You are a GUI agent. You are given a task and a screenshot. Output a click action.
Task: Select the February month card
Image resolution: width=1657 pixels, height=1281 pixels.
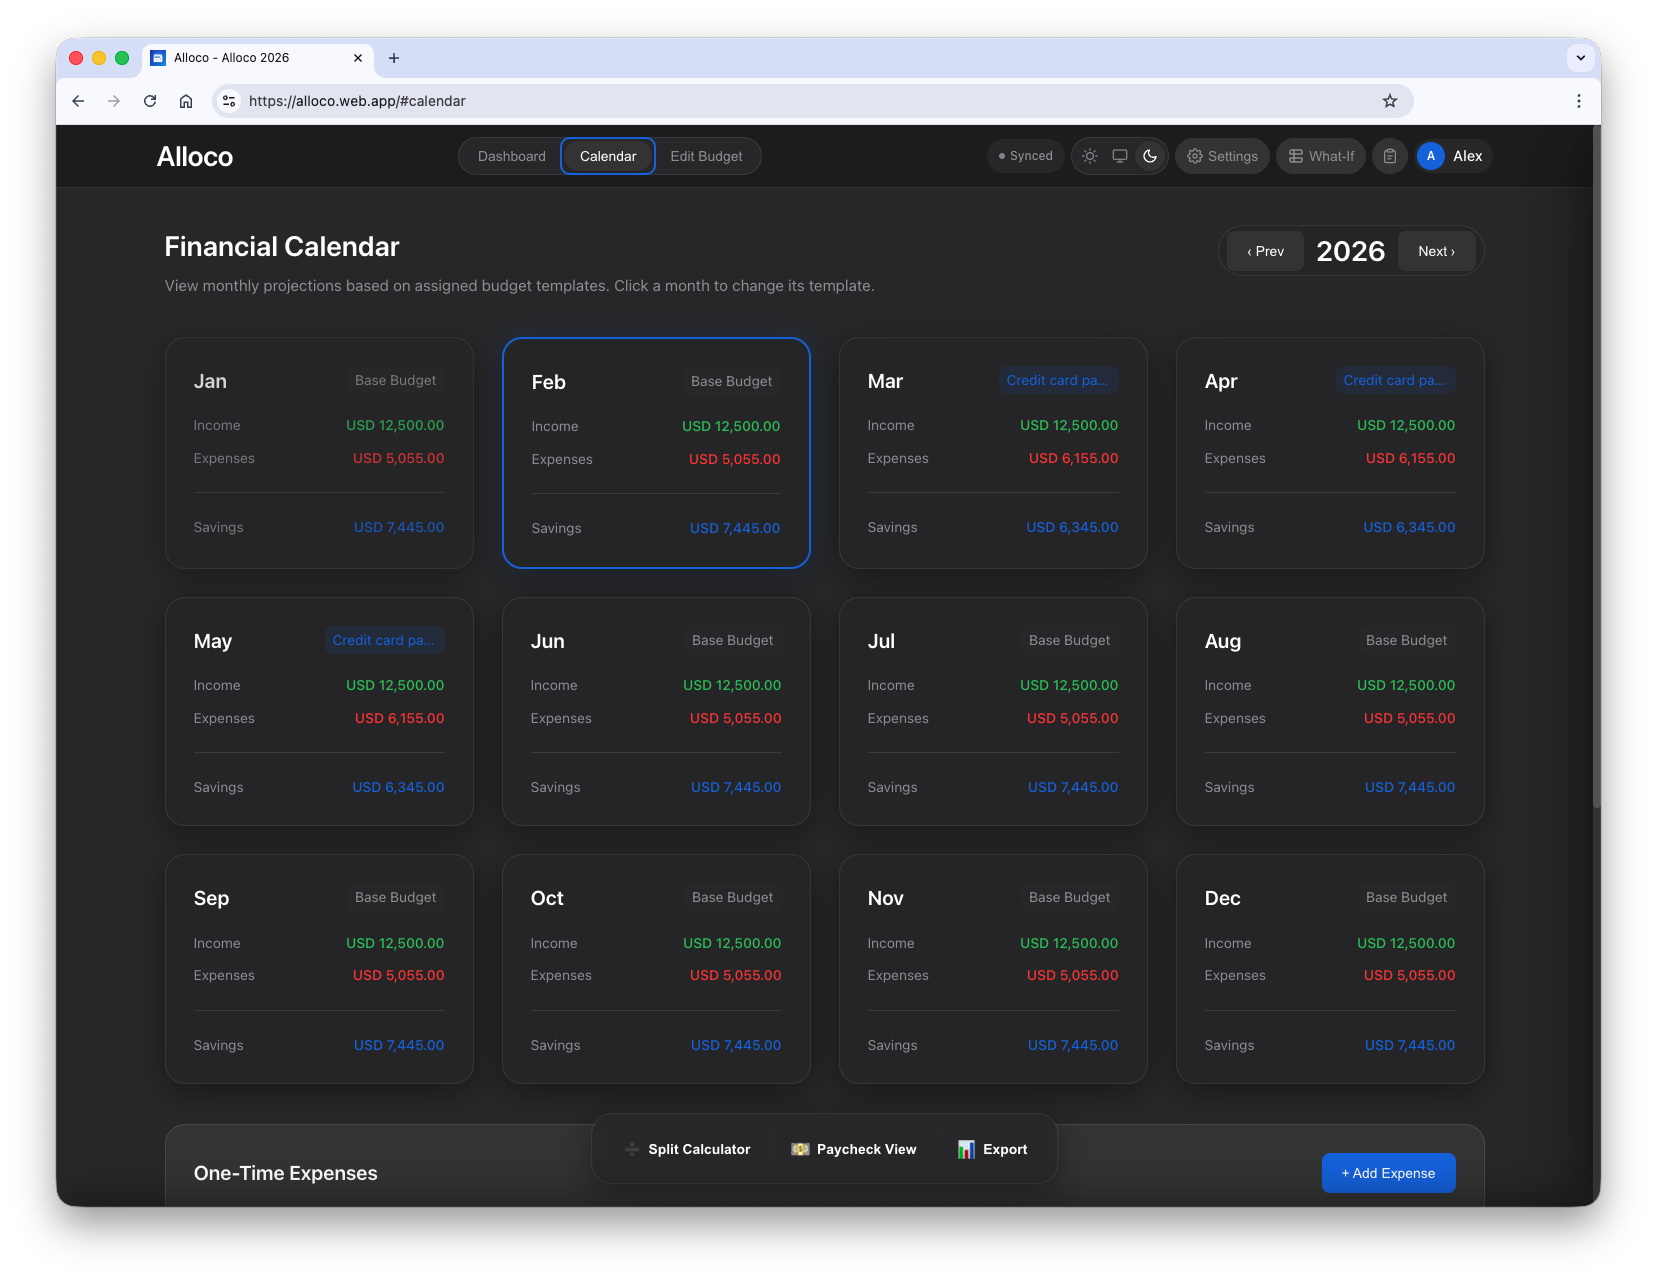(656, 453)
